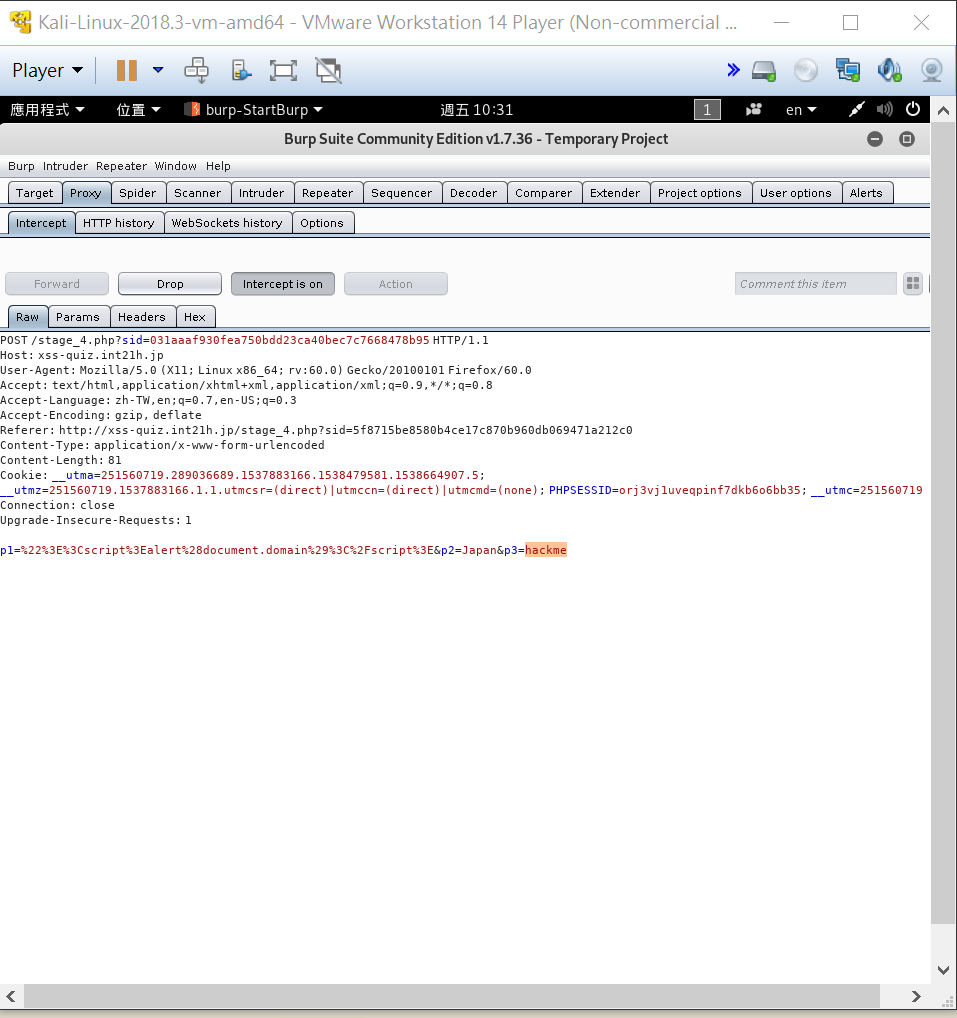The image size is (957, 1018).
Task: Switch to the Target tab
Action: coord(34,193)
